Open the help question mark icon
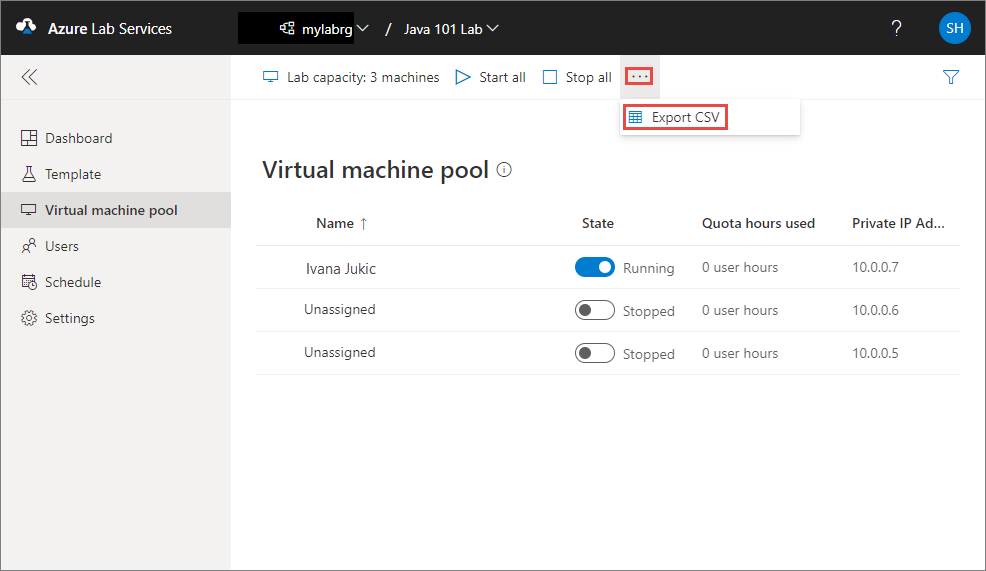This screenshot has width=986, height=571. click(x=896, y=28)
